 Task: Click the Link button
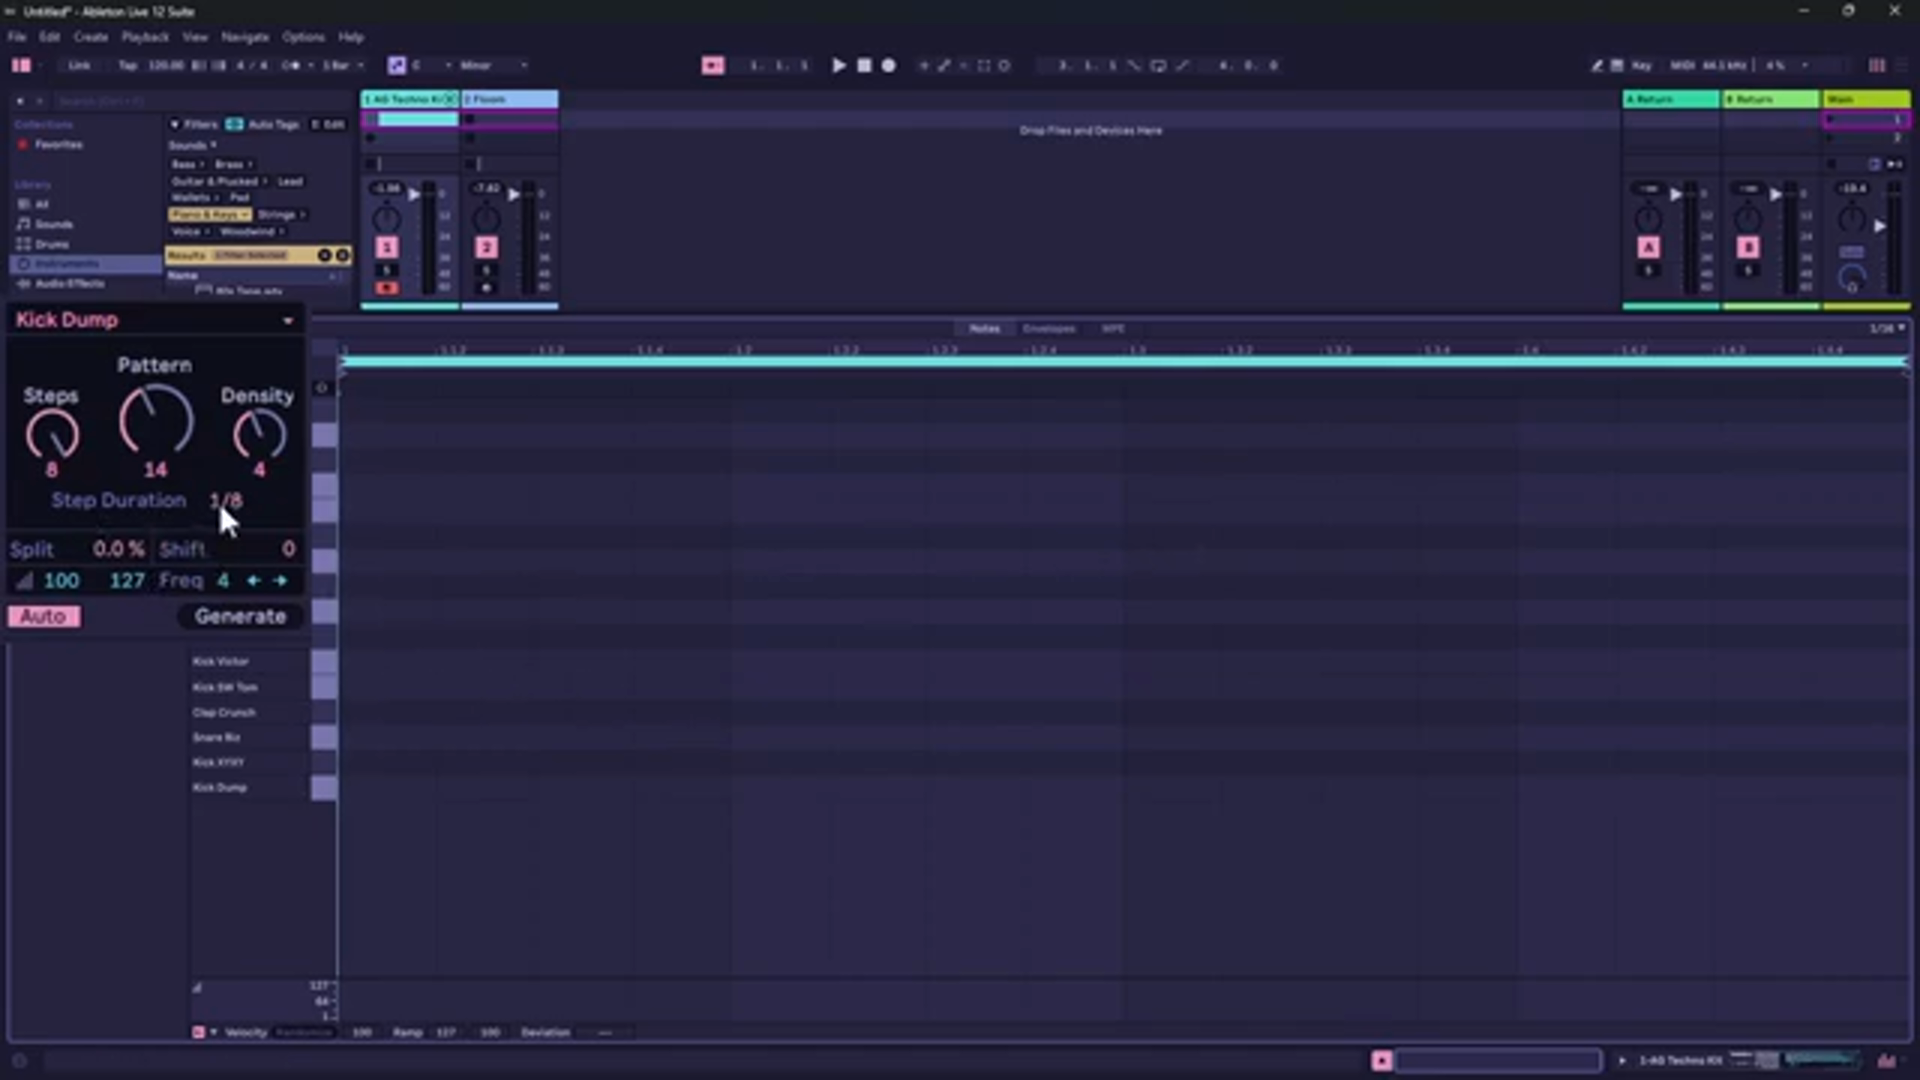tap(79, 65)
